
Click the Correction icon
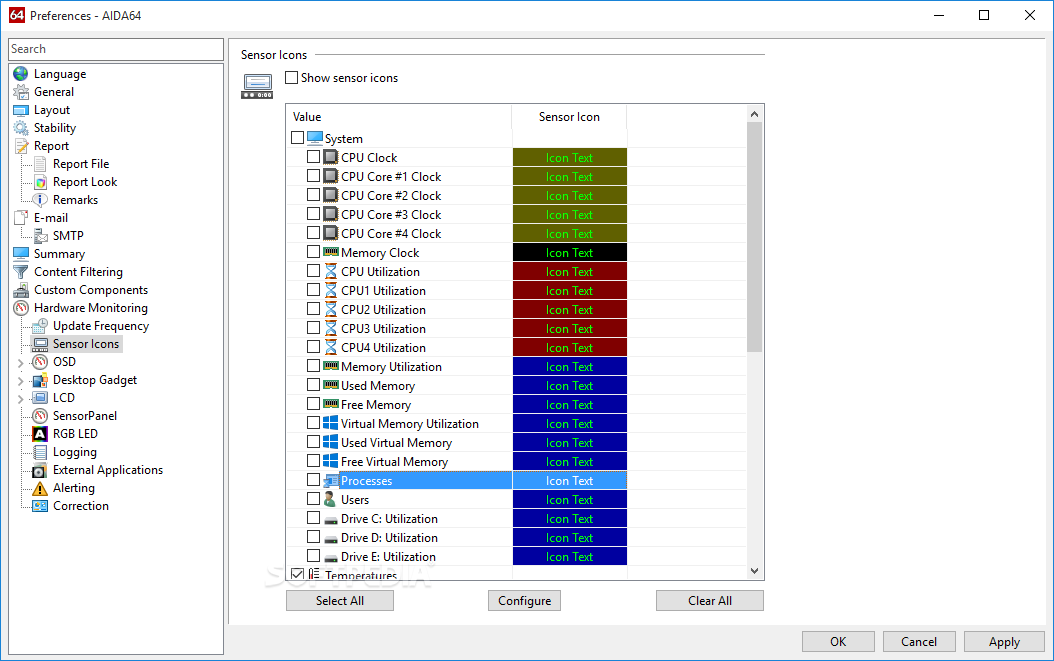40,506
